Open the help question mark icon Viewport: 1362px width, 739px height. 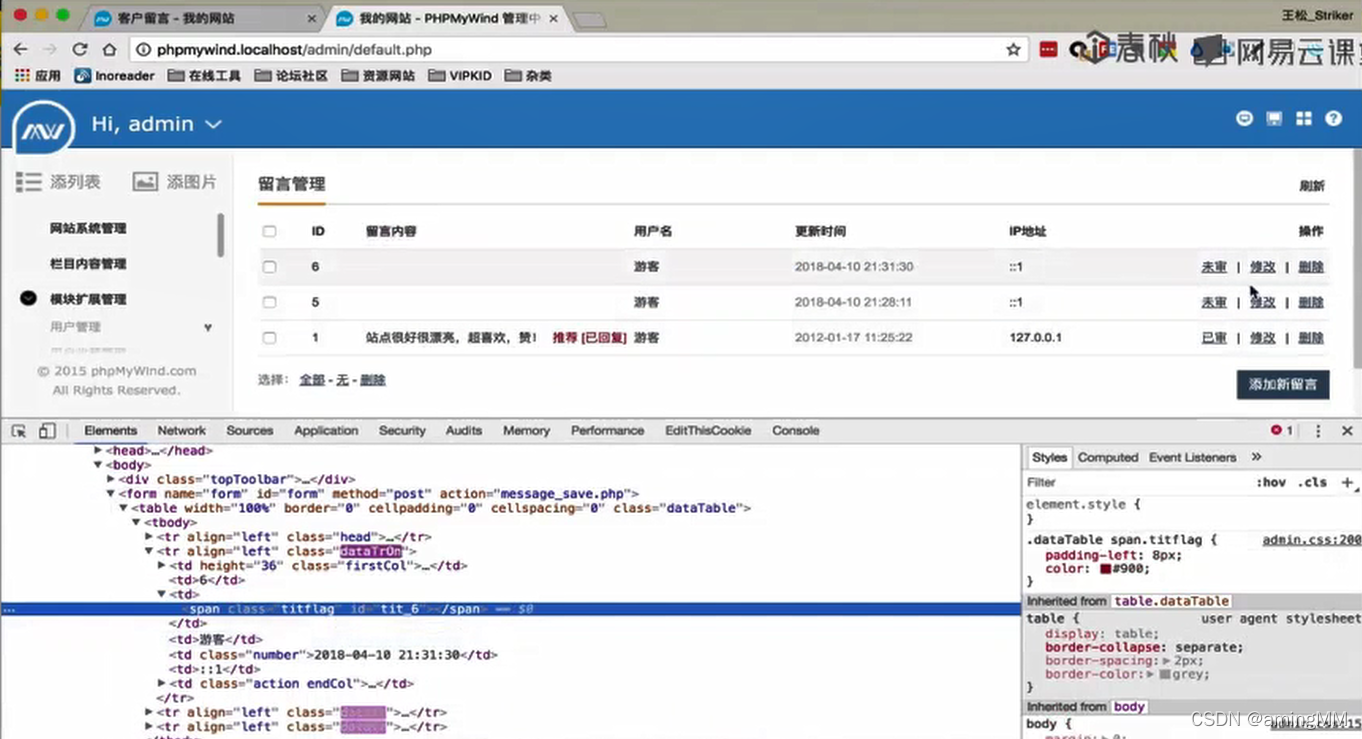[1333, 118]
